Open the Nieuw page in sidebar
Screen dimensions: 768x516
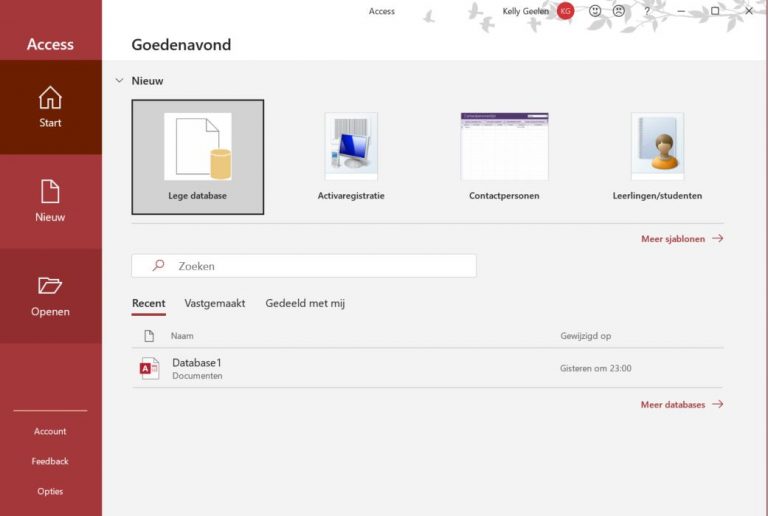tap(50, 201)
